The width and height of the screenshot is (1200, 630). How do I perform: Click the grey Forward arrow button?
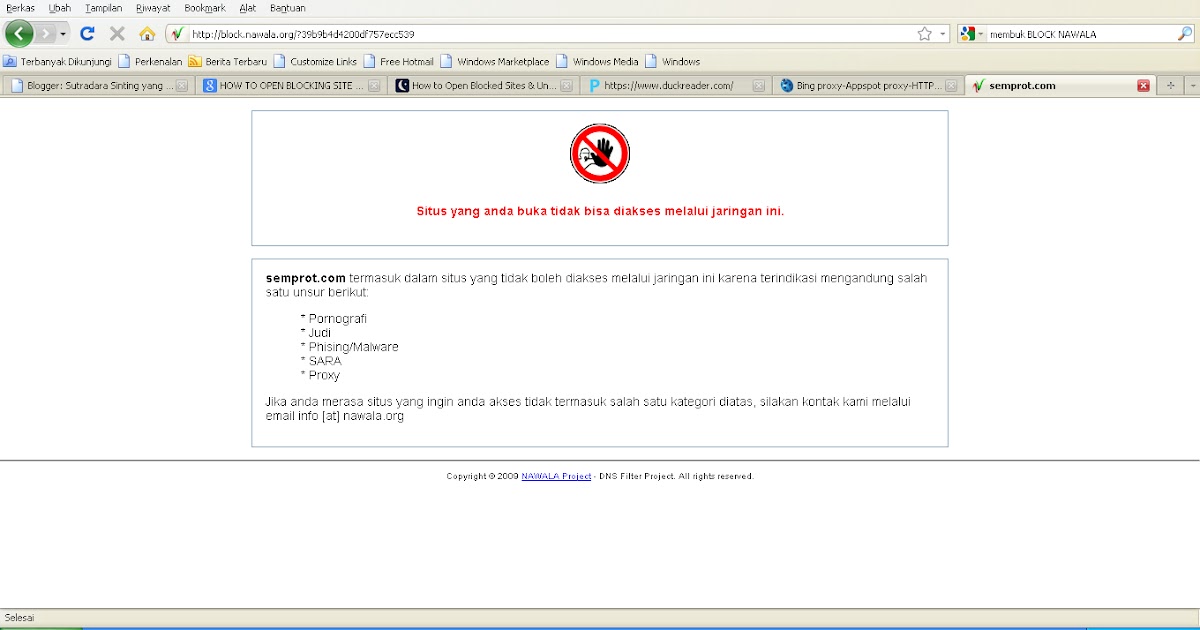point(46,33)
